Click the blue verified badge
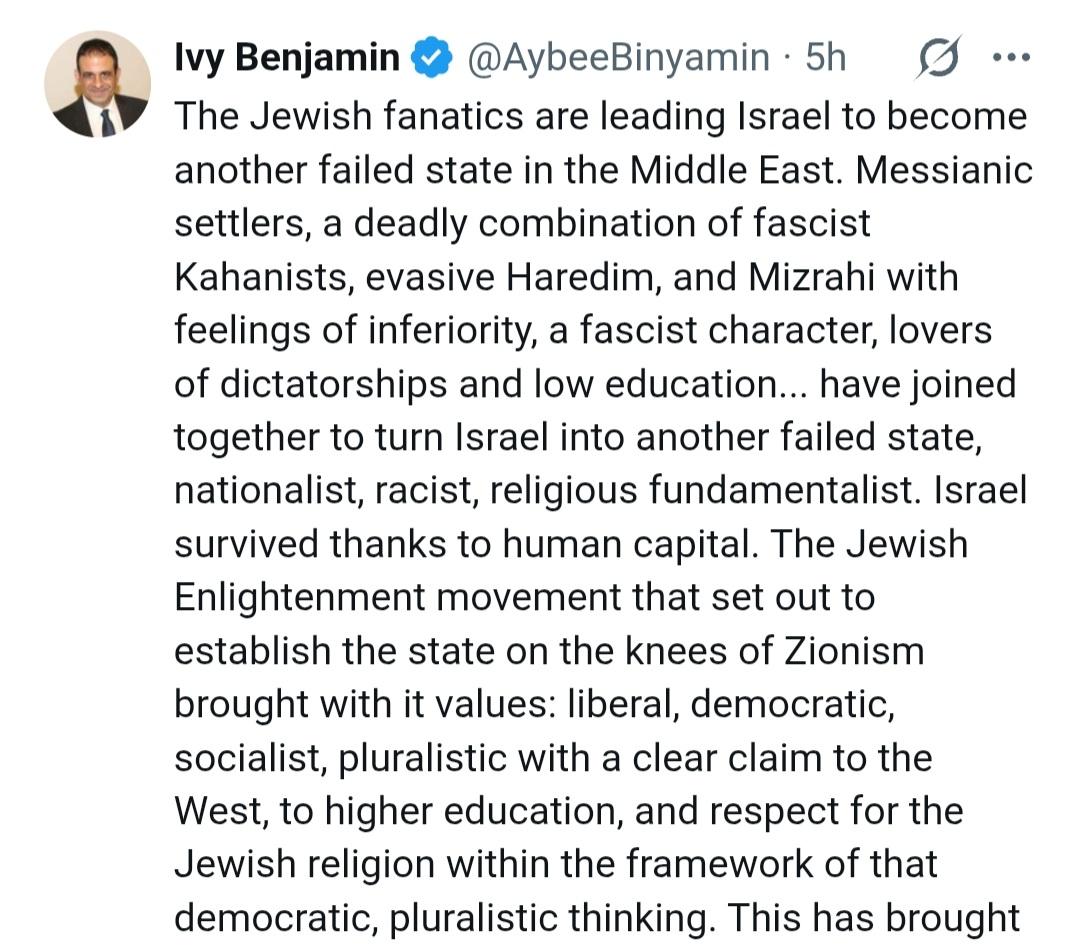 432,59
